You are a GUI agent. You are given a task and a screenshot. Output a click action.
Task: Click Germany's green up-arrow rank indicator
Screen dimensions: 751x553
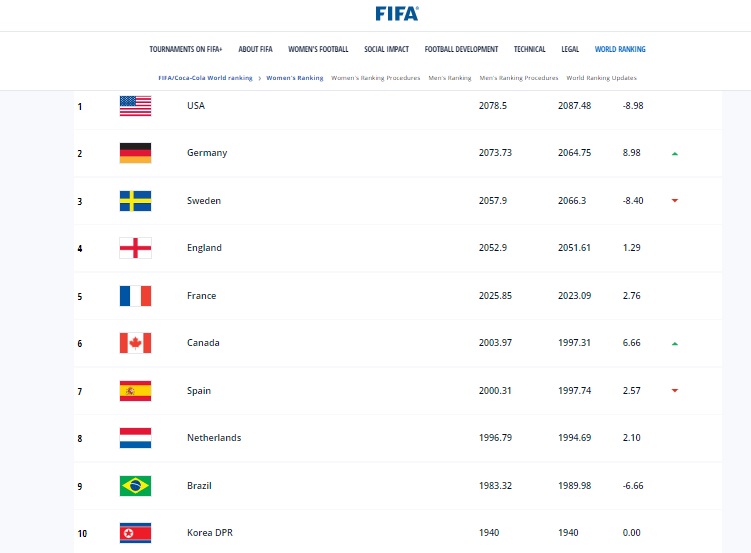(675, 153)
